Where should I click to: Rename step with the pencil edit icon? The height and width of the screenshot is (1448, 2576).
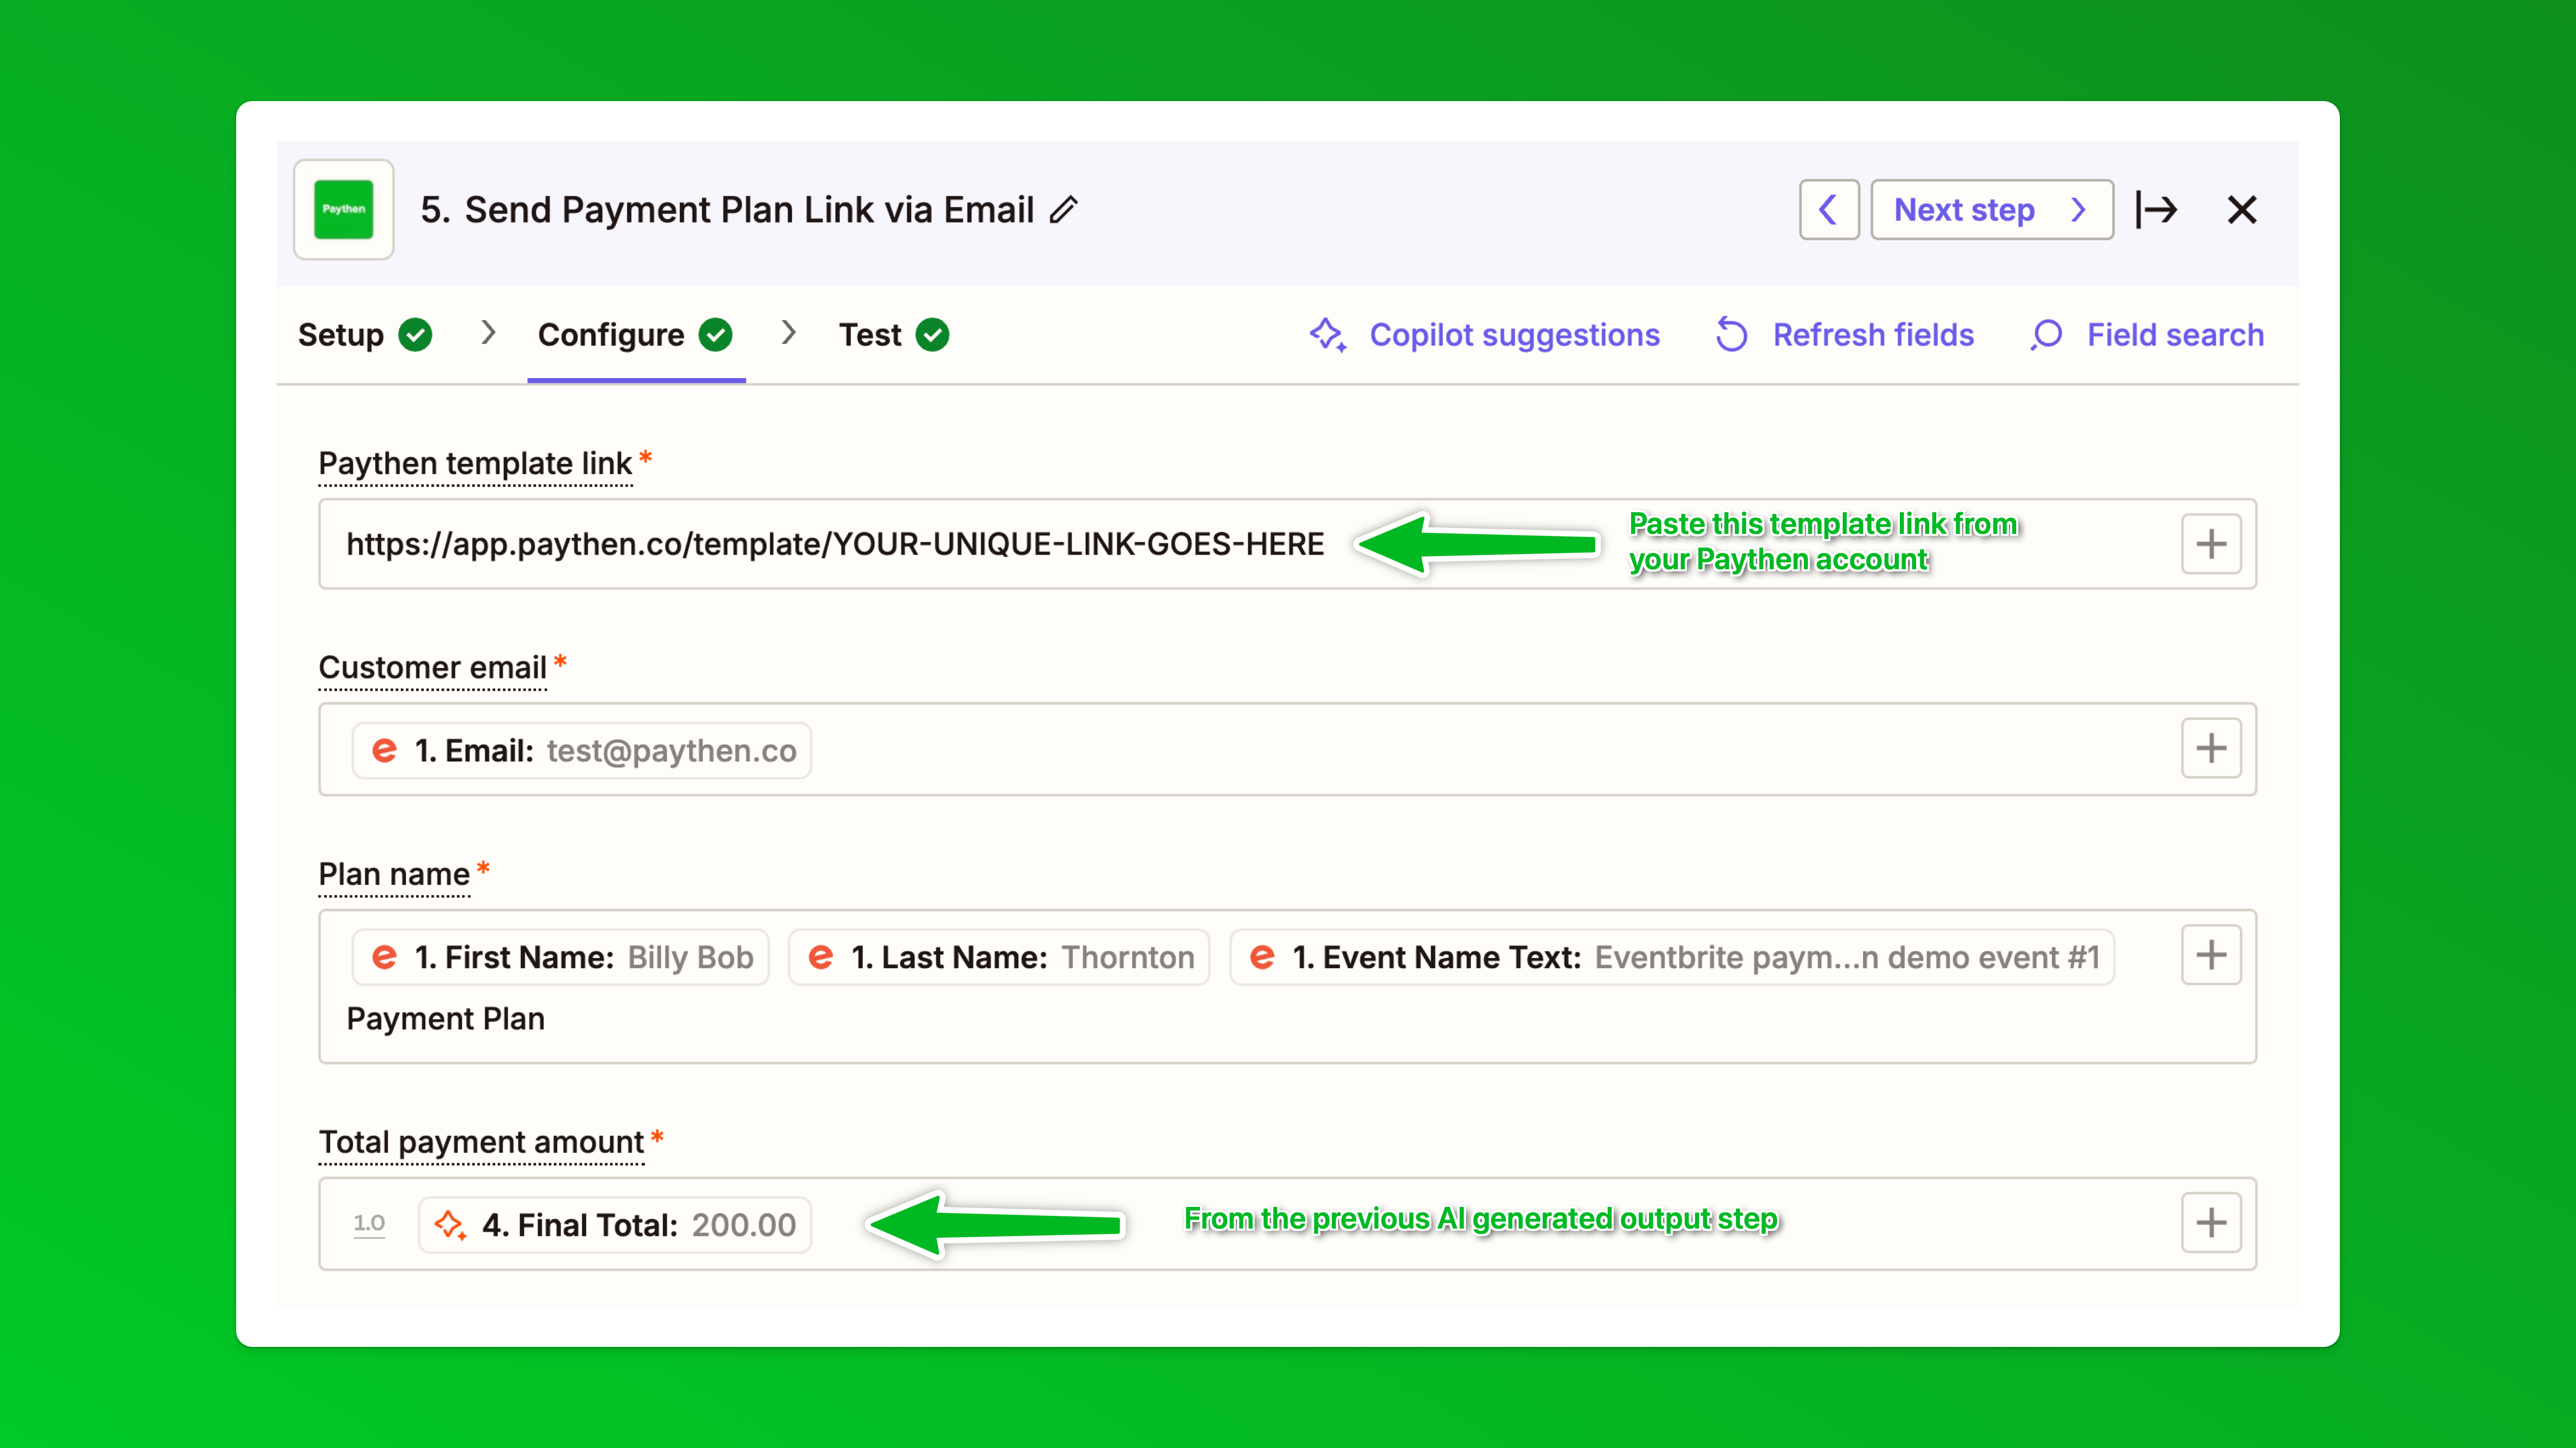1064,209
